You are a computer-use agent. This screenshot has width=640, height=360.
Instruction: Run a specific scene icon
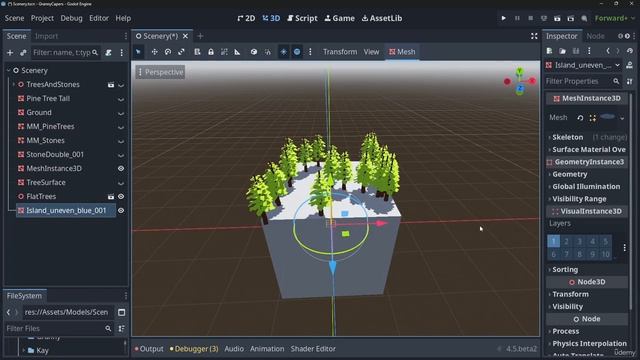pyautogui.click(x=571, y=18)
